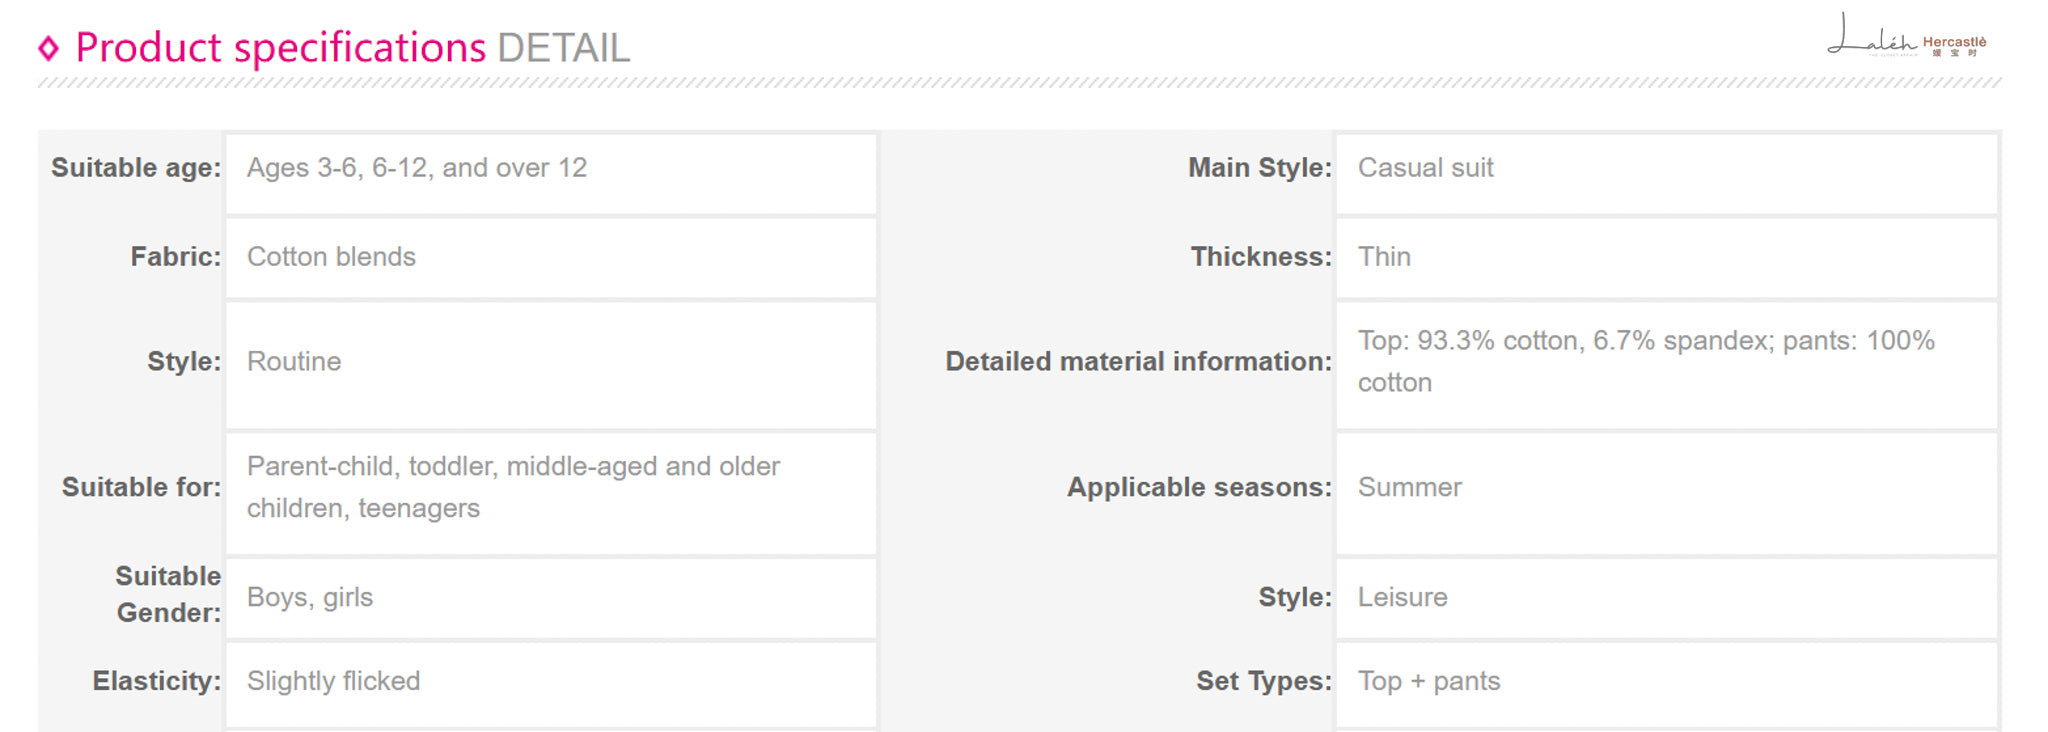The image size is (2048, 732).
Task: Click the Set Types label
Action: [x=1264, y=681]
